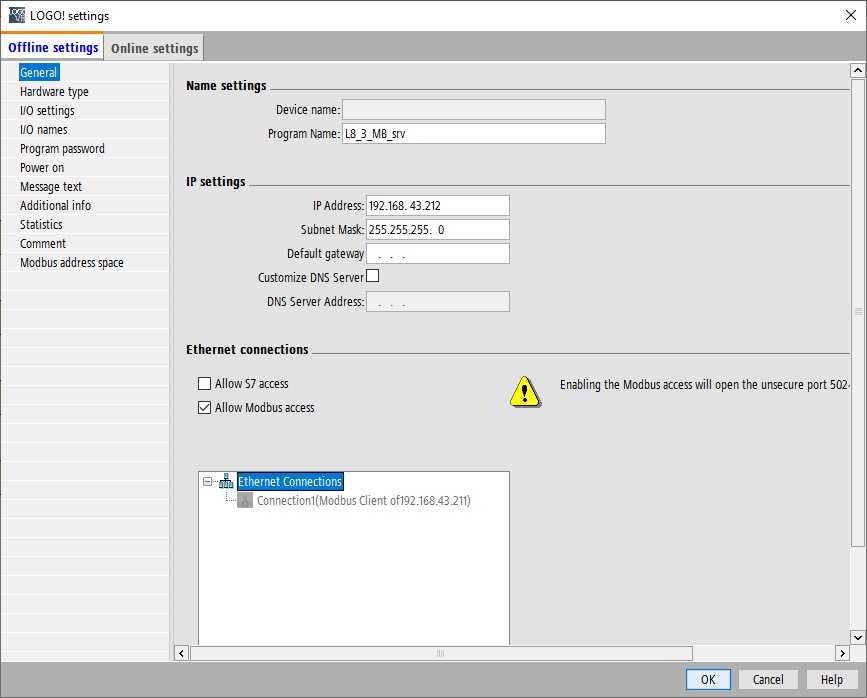
Task: Collapse the Ethernet Connections tree node
Action: coord(207,482)
